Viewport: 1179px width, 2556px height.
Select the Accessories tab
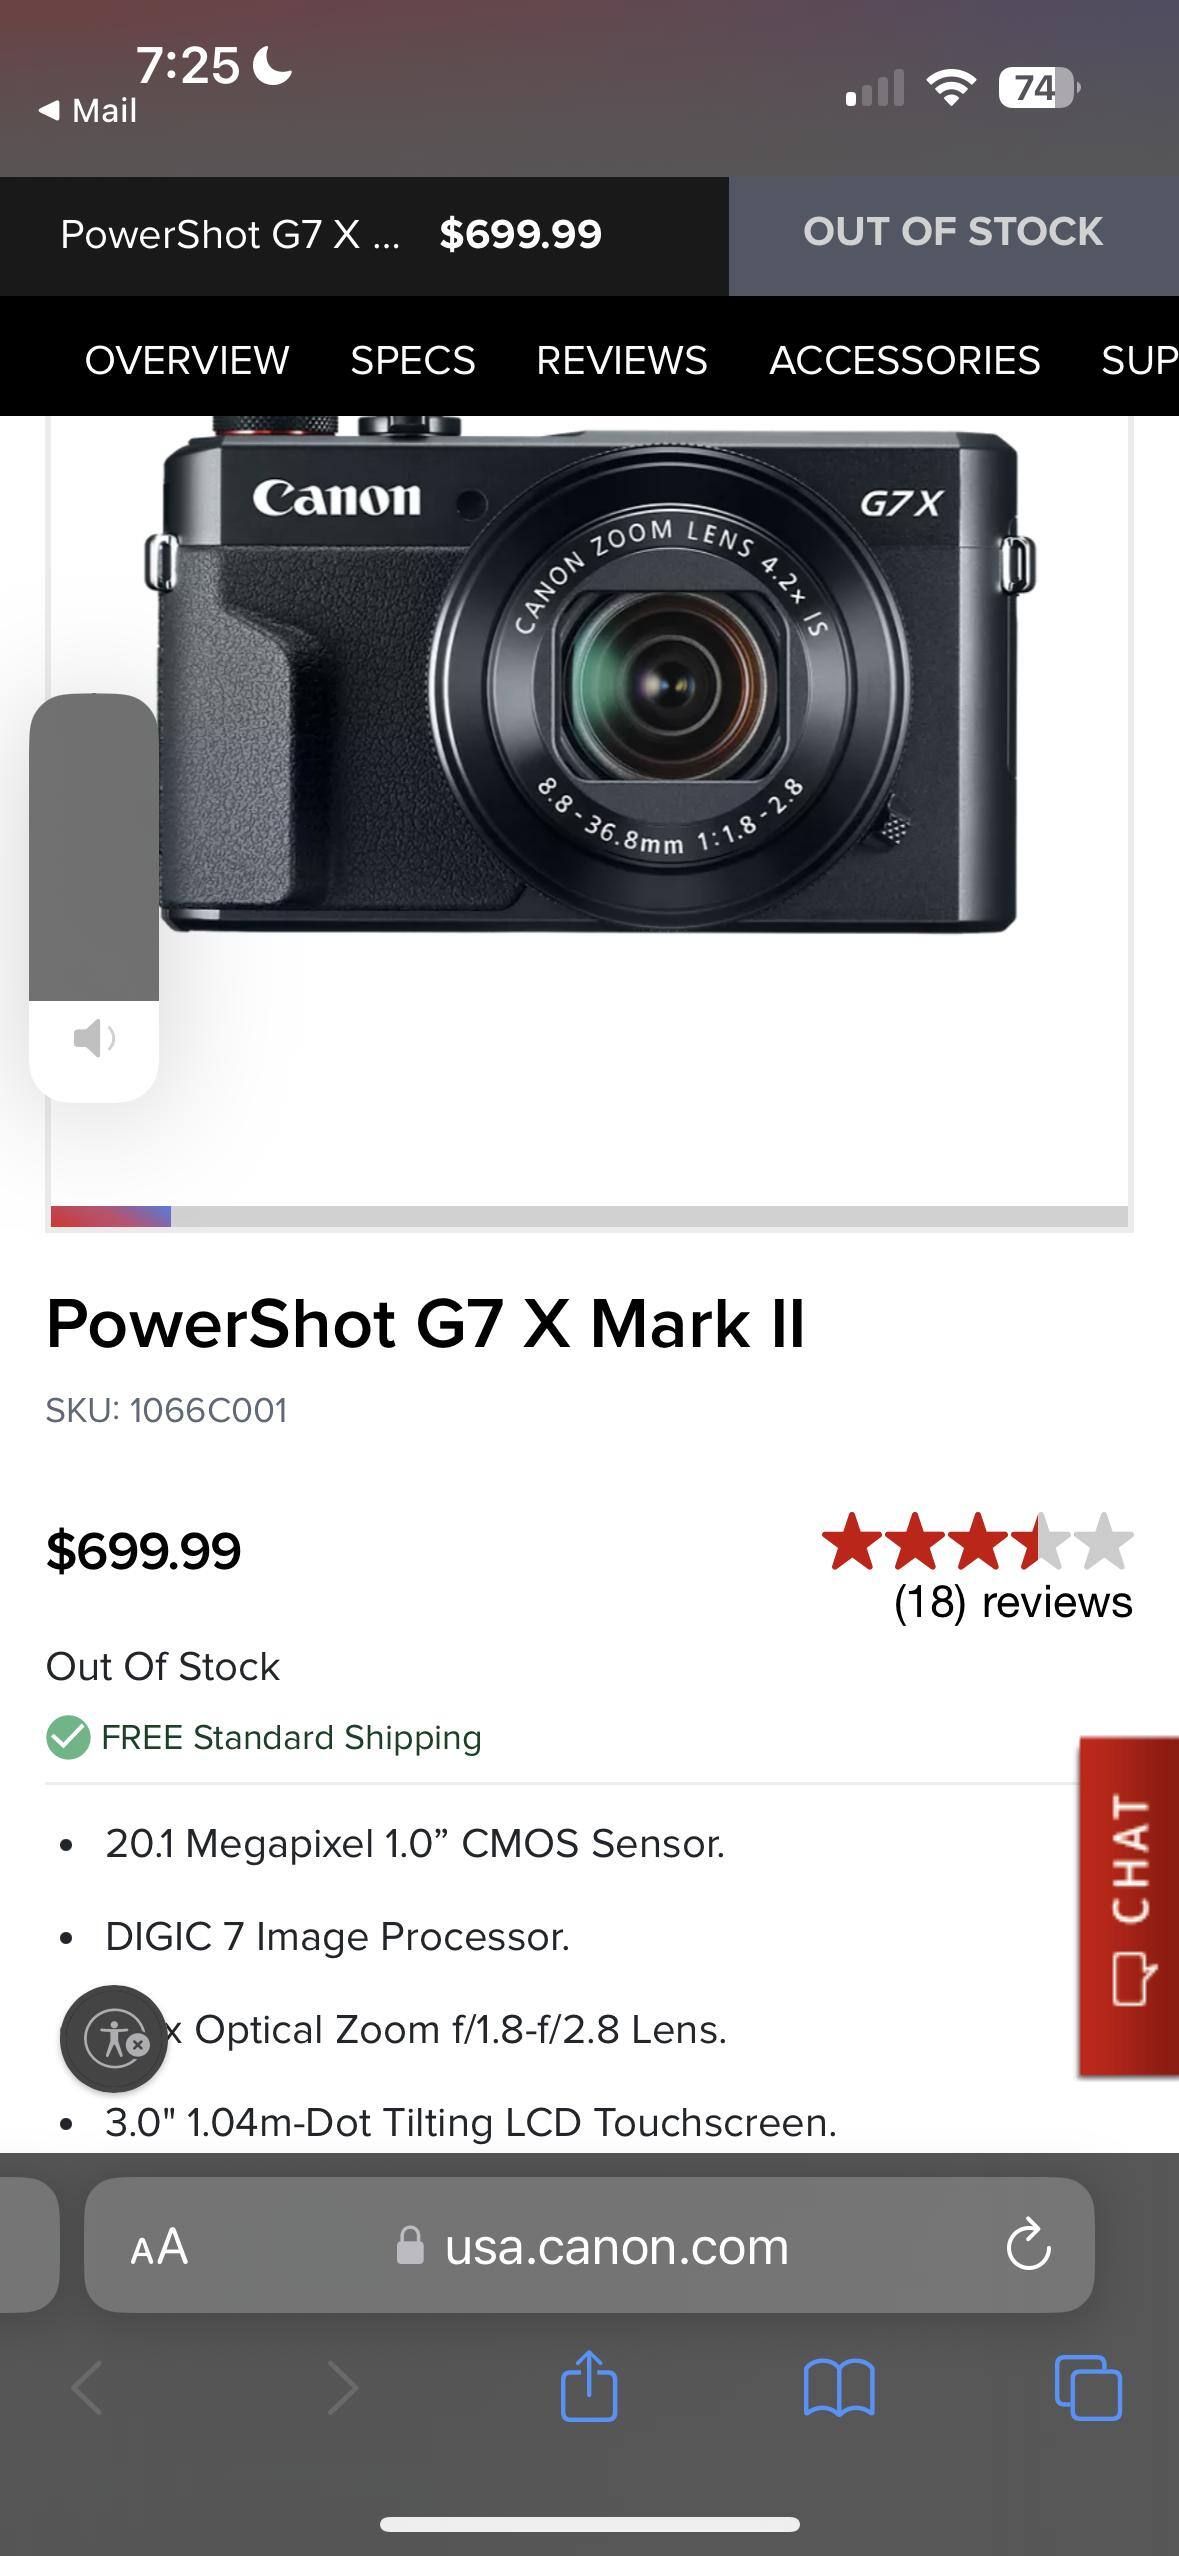click(x=904, y=360)
